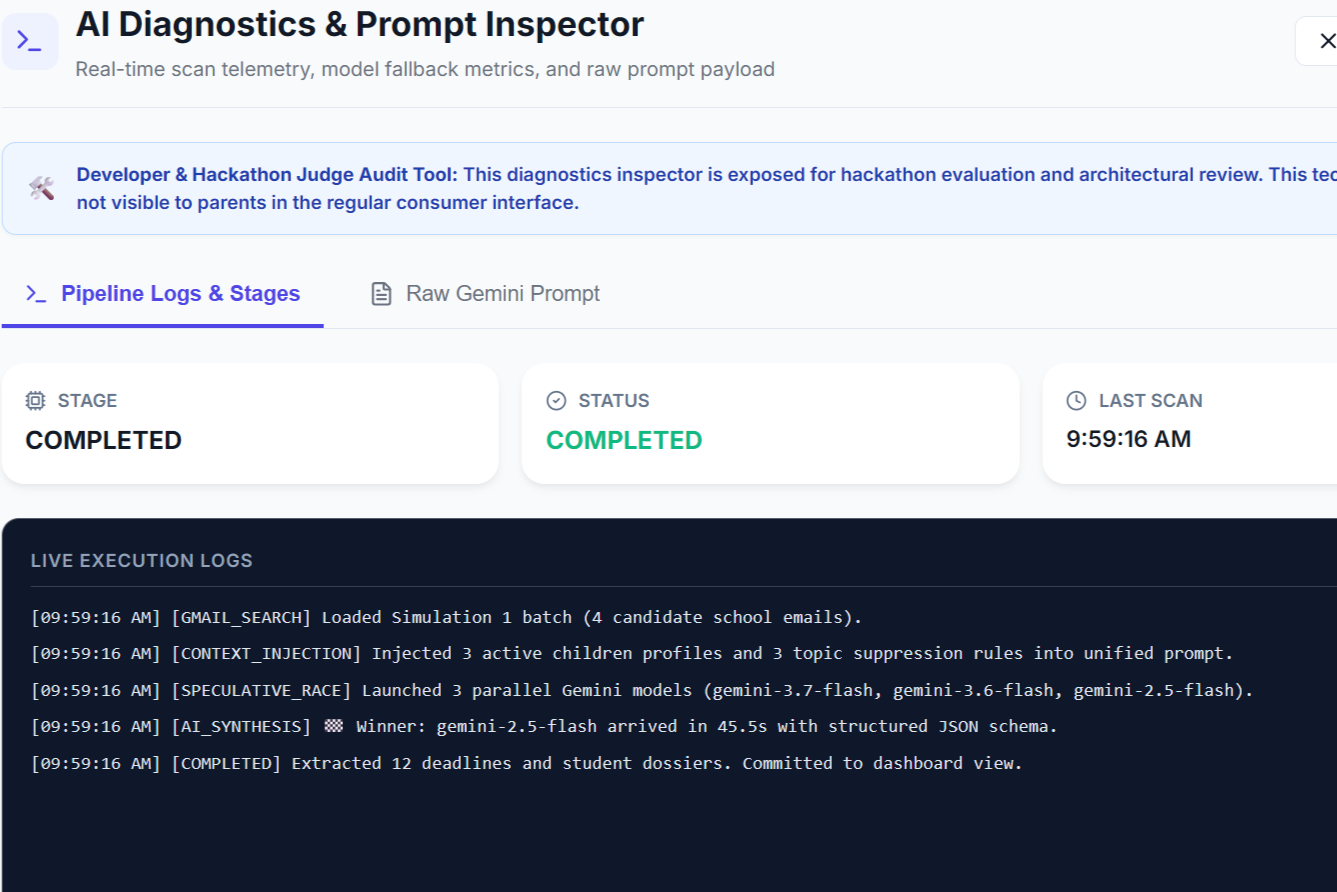Open the Raw Gemini Prompt tab

pyautogui.click(x=485, y=294)
